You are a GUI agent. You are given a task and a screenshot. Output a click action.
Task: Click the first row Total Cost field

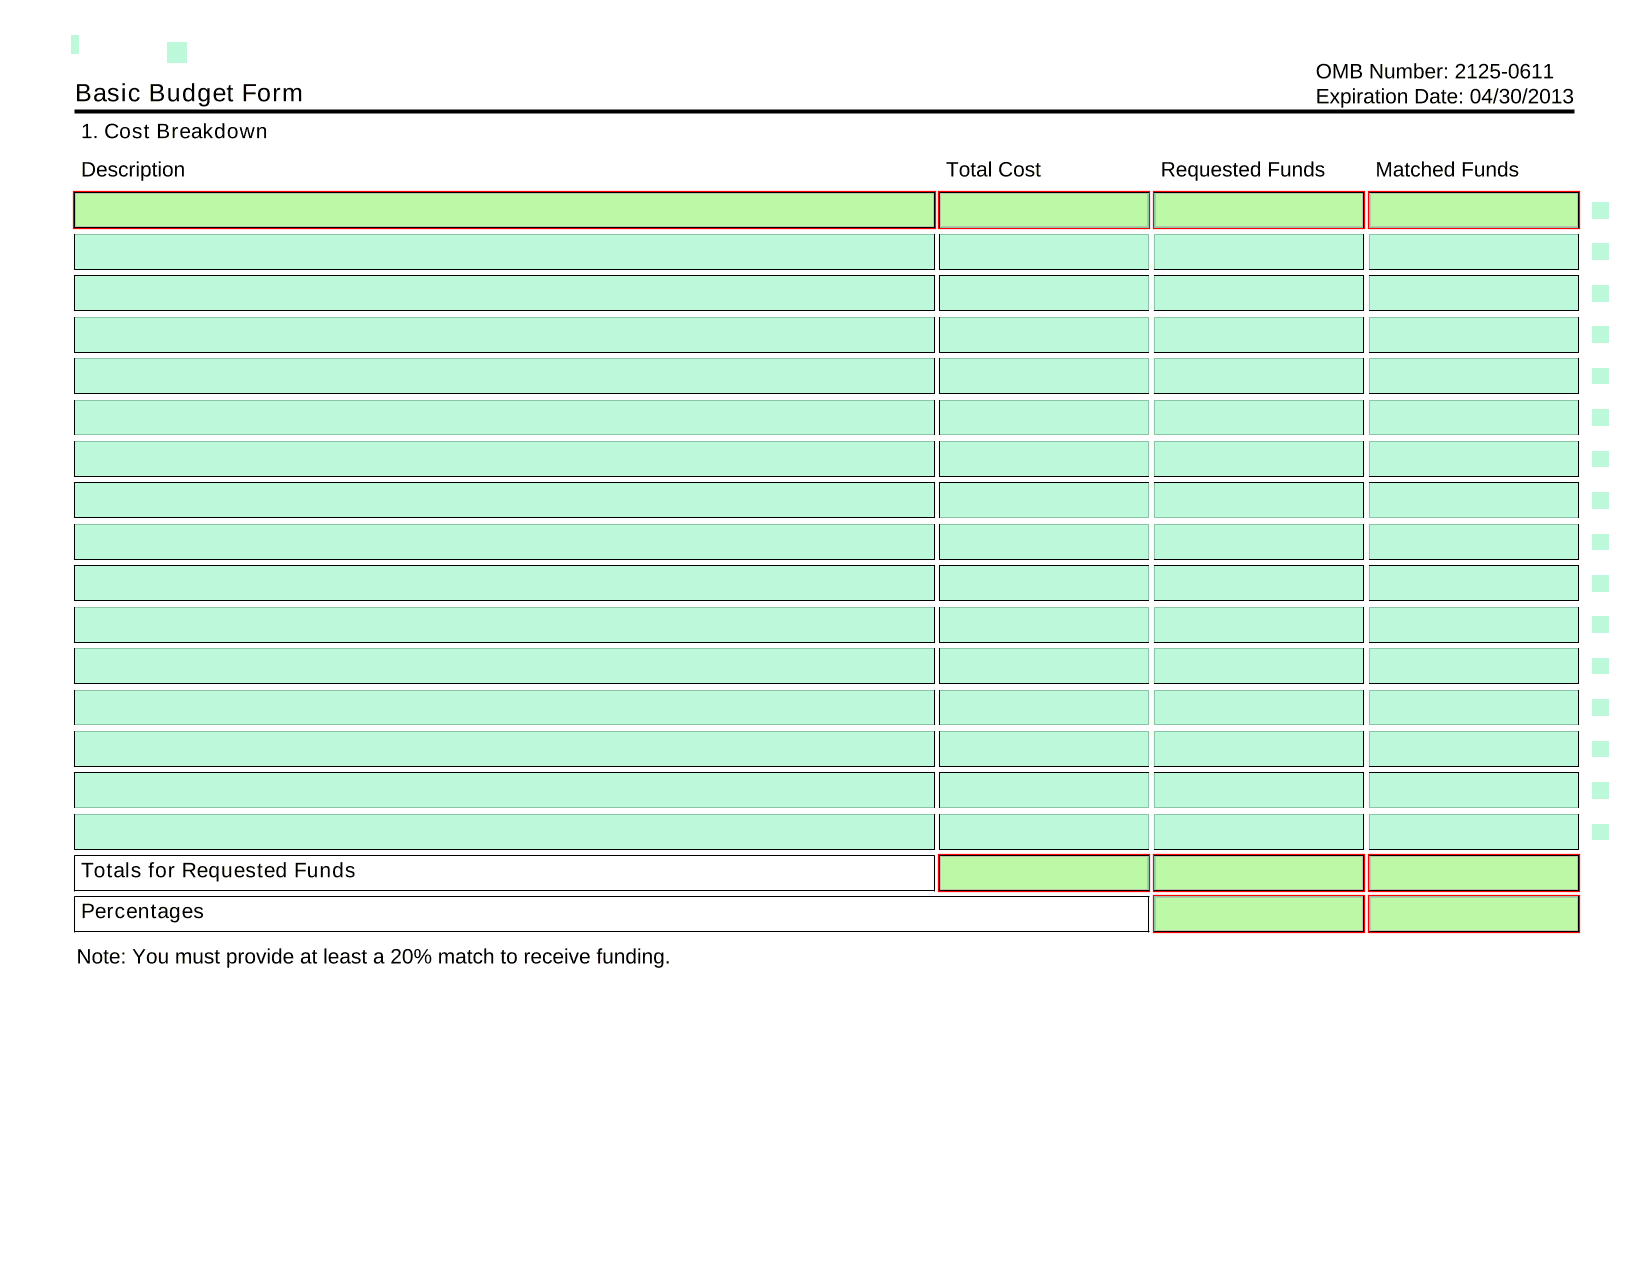pyautogui.click(x=1043, y=210)
